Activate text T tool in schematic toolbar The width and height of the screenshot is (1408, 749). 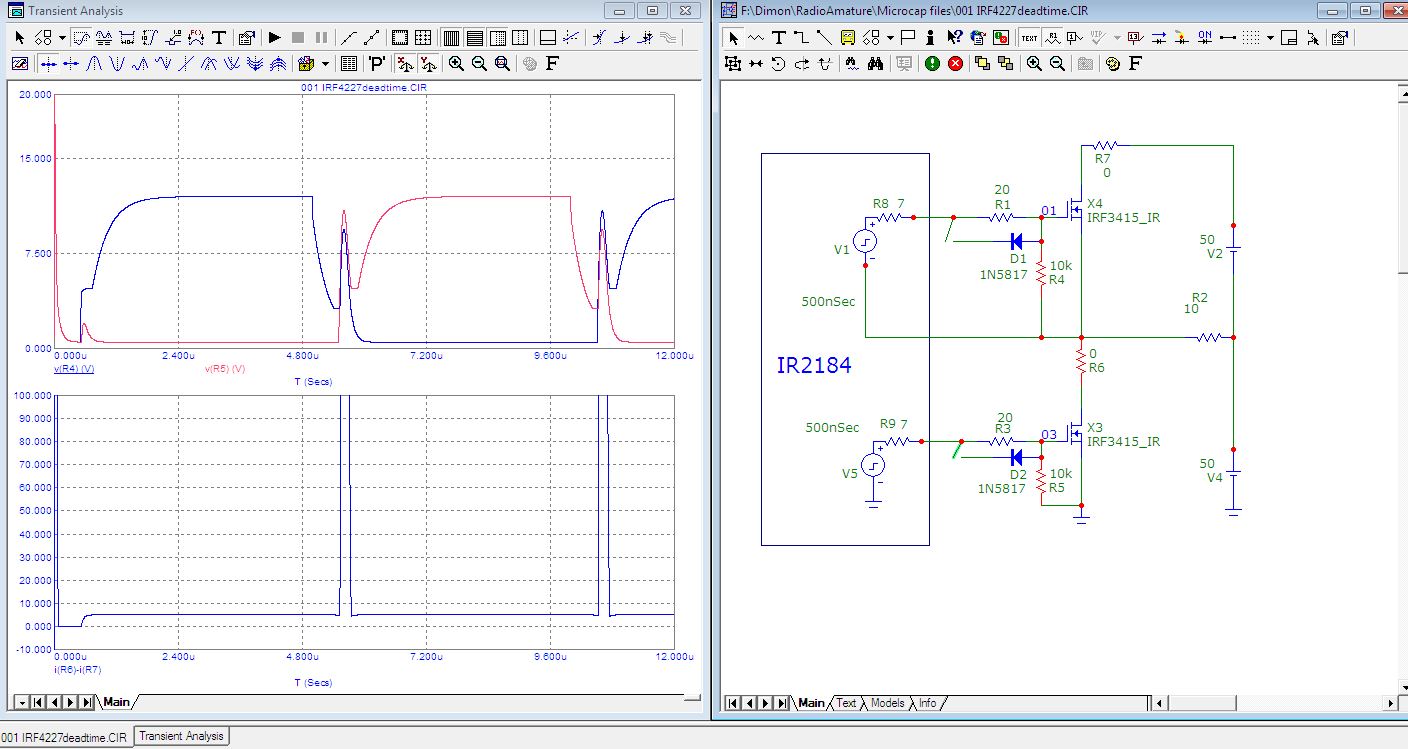tap(779, 38)
